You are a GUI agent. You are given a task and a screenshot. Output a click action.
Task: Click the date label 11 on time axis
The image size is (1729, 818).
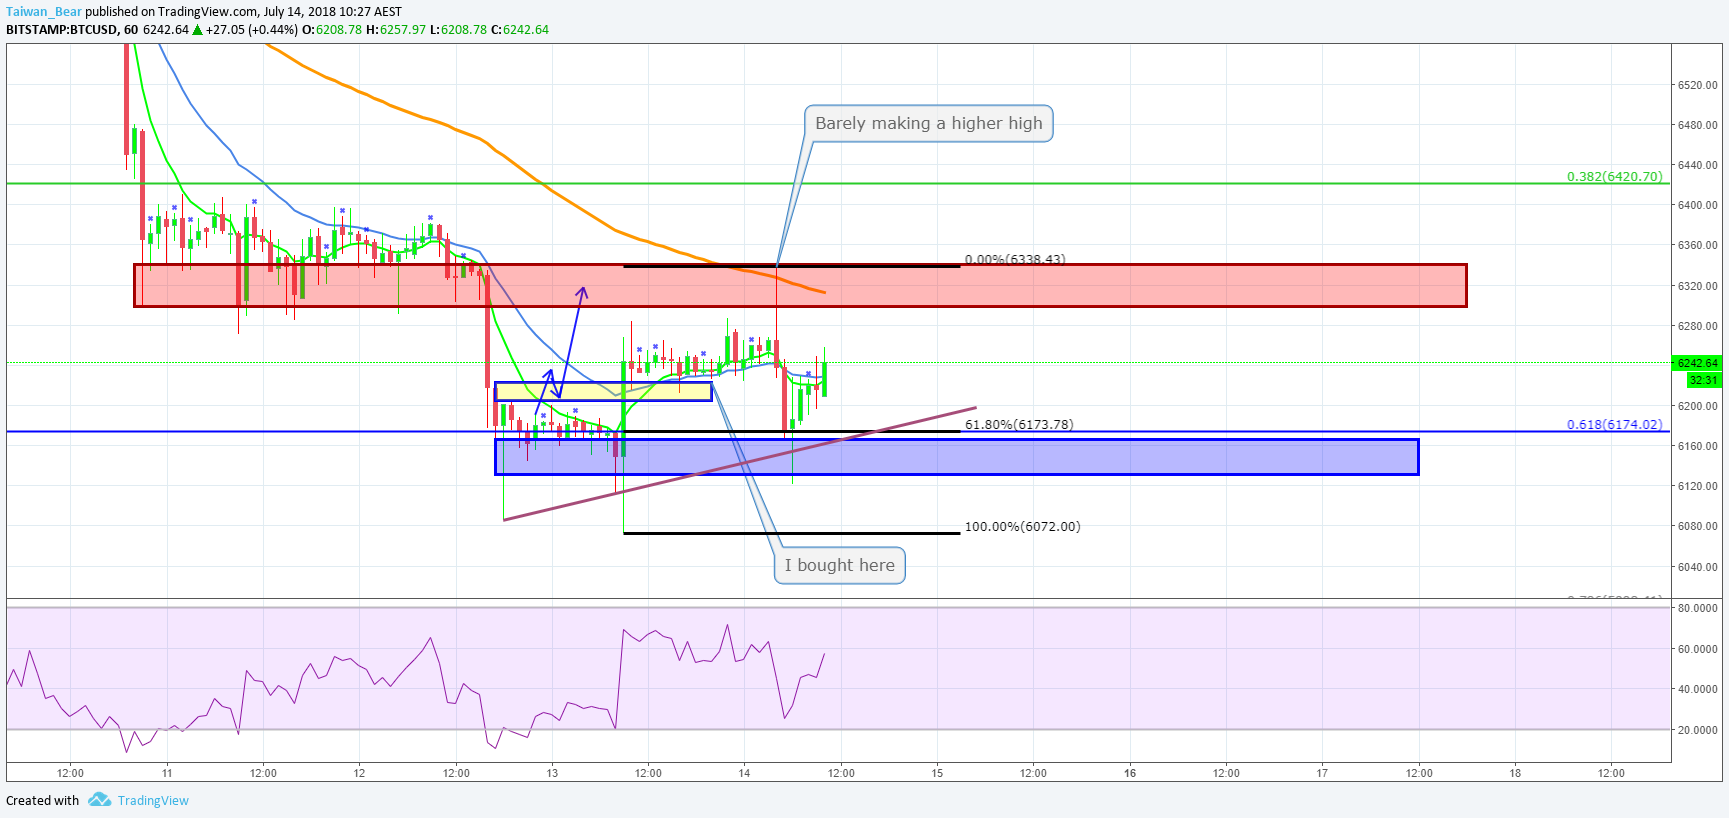tap(167, 773)
